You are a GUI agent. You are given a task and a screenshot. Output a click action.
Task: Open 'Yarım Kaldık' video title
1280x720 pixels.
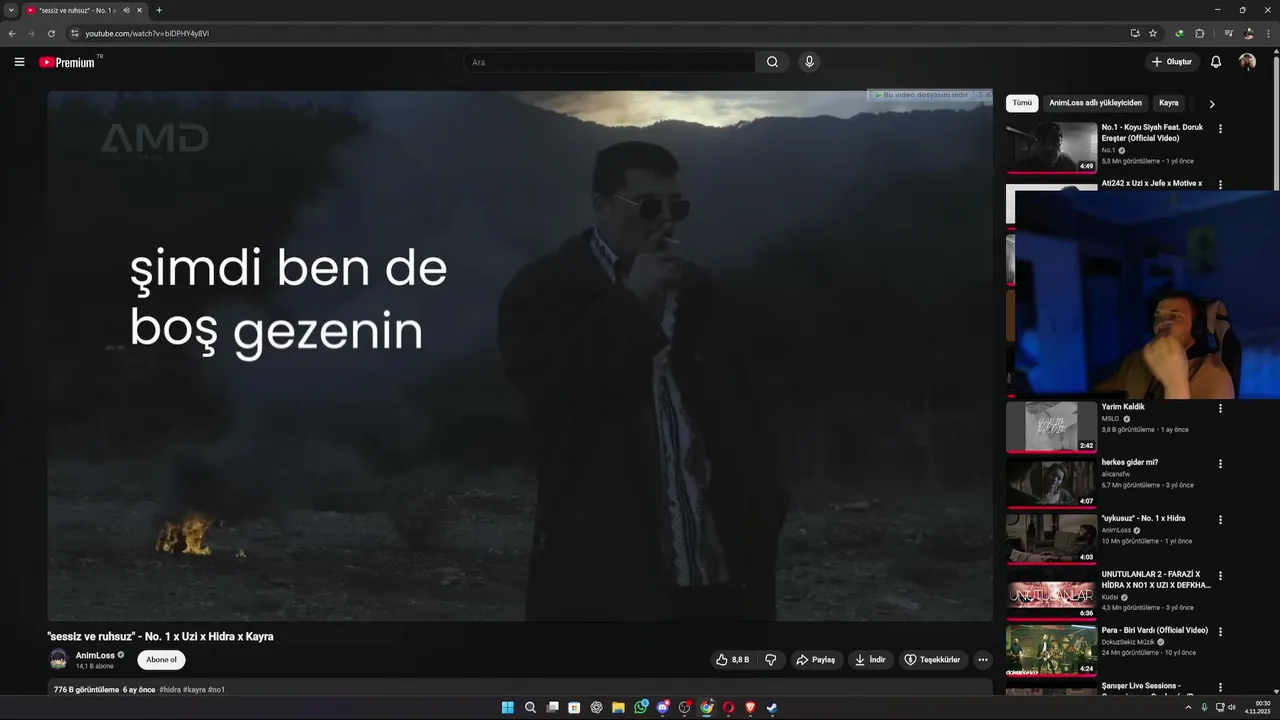pyautogui.click(x=1123, y=407)
